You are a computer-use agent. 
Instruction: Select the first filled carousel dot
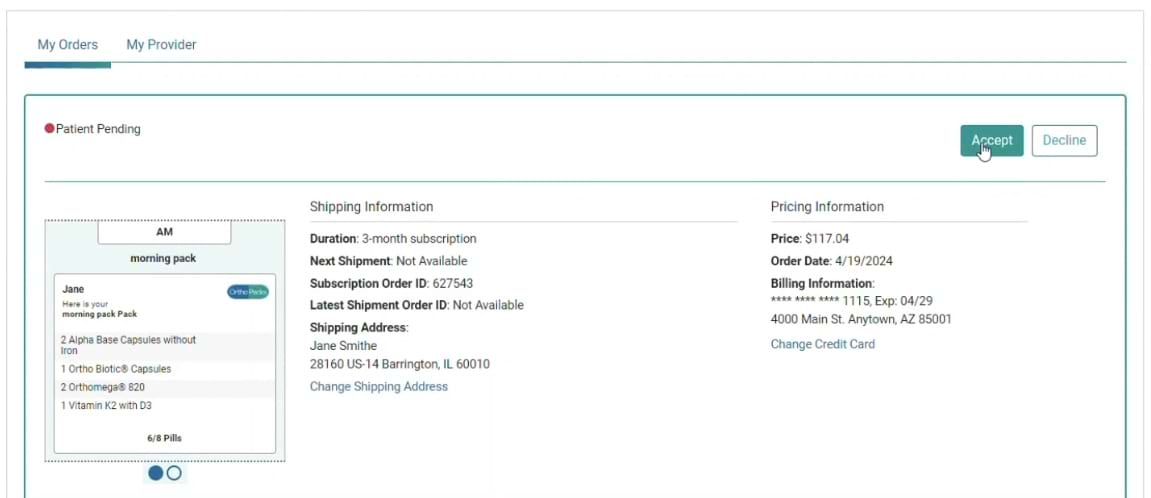click(156, 472)
